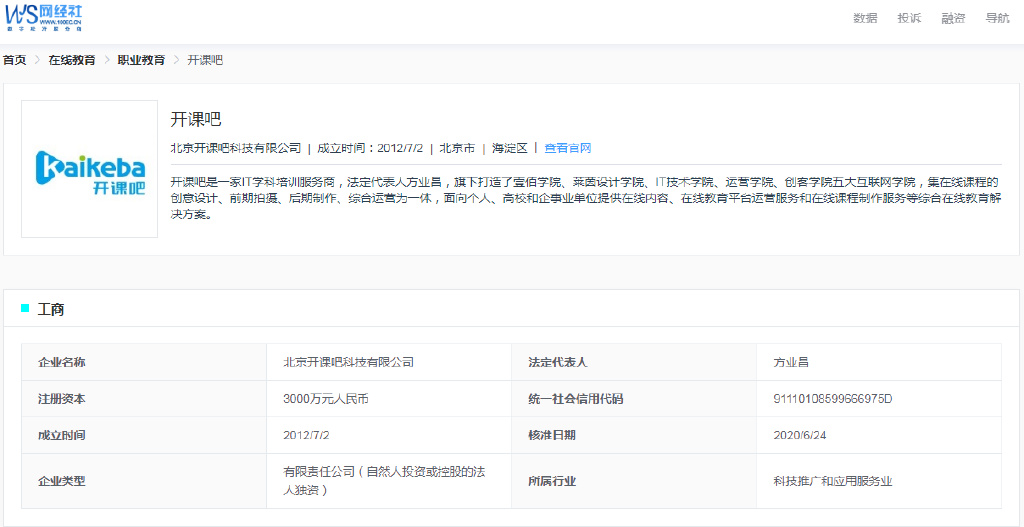
Task: Click the 注册资本 label cell
Action: pyautogui.click(x=144, y=398)
